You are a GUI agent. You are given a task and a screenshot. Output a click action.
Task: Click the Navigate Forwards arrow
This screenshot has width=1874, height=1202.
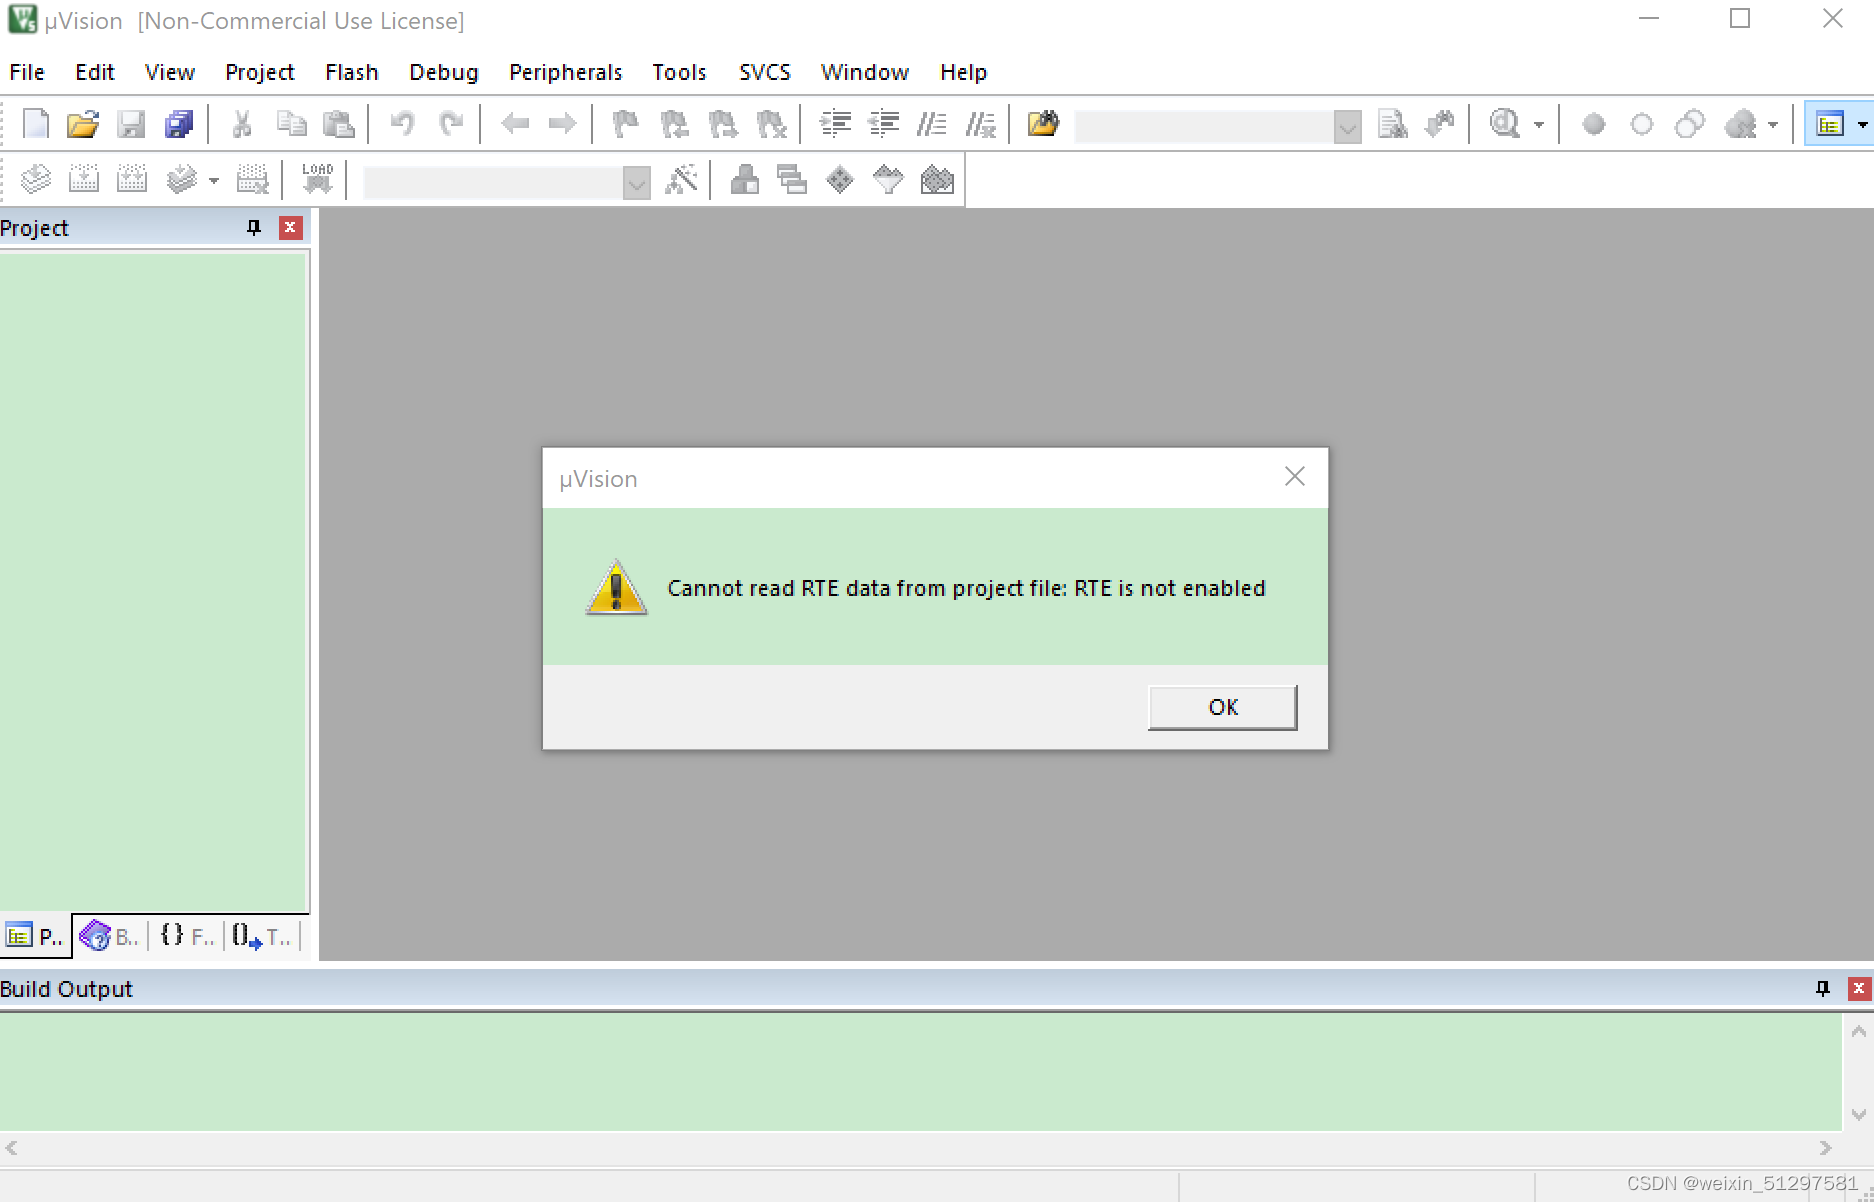(x=562, y=124)
